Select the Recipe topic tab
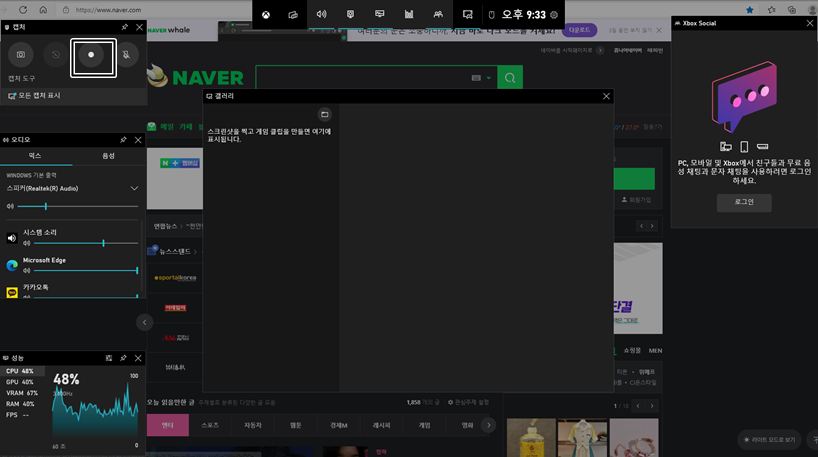The width and height of the screenshot is (818, 457). 381,426
